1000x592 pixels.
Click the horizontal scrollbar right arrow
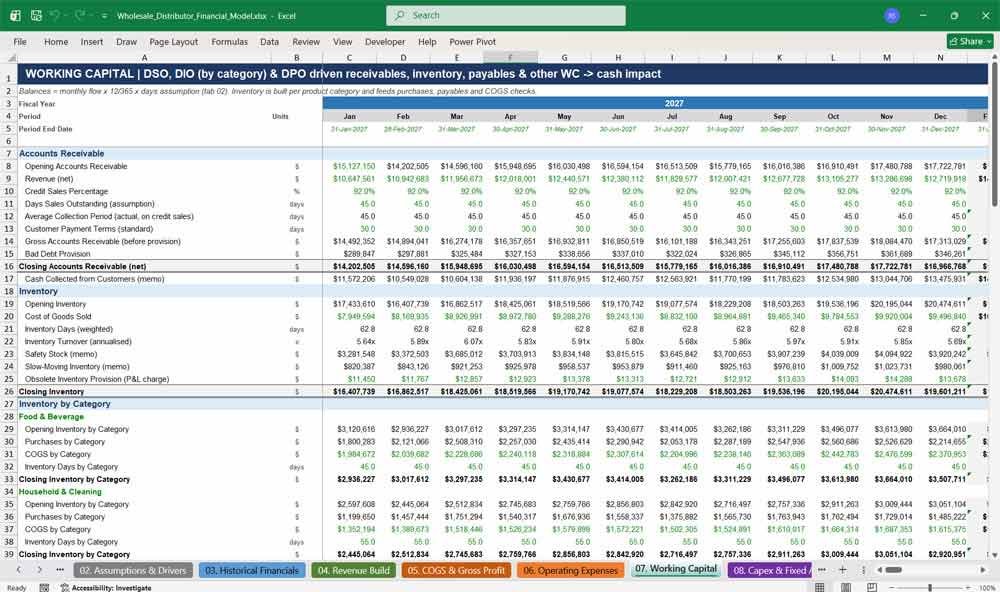pyautogui.click(x=983, y=570)
